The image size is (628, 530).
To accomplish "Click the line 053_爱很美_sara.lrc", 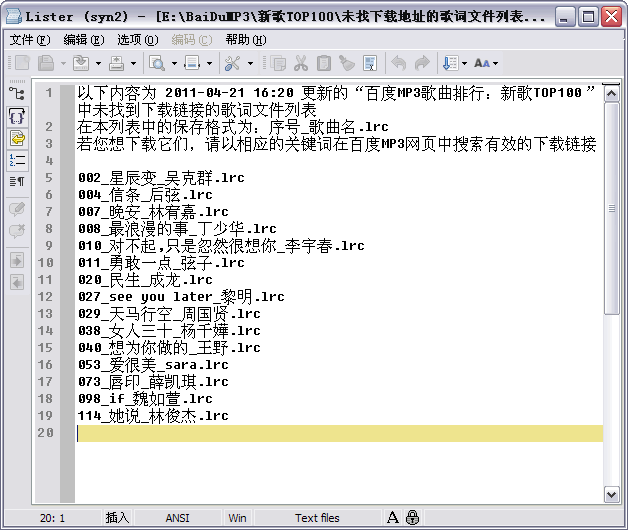I will (153, 365).
